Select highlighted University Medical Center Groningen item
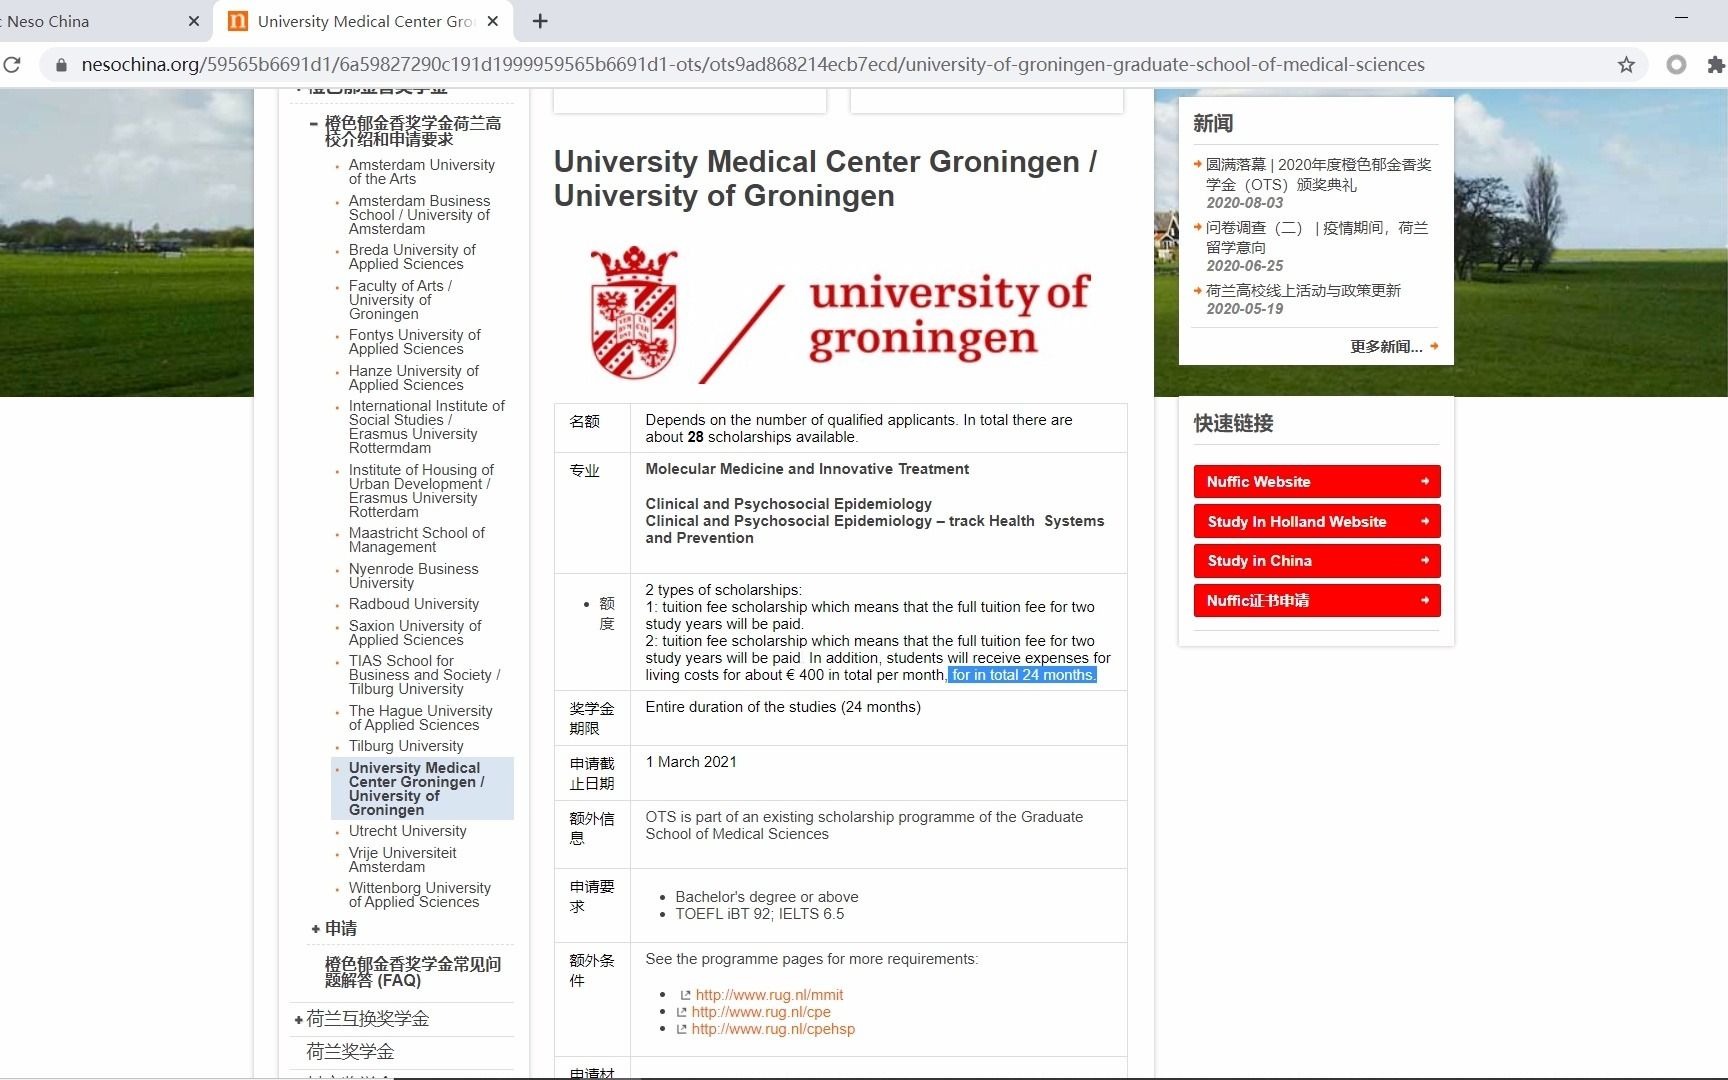The height and width of the screenshot is (1080, 1728). tap(422, 789)
